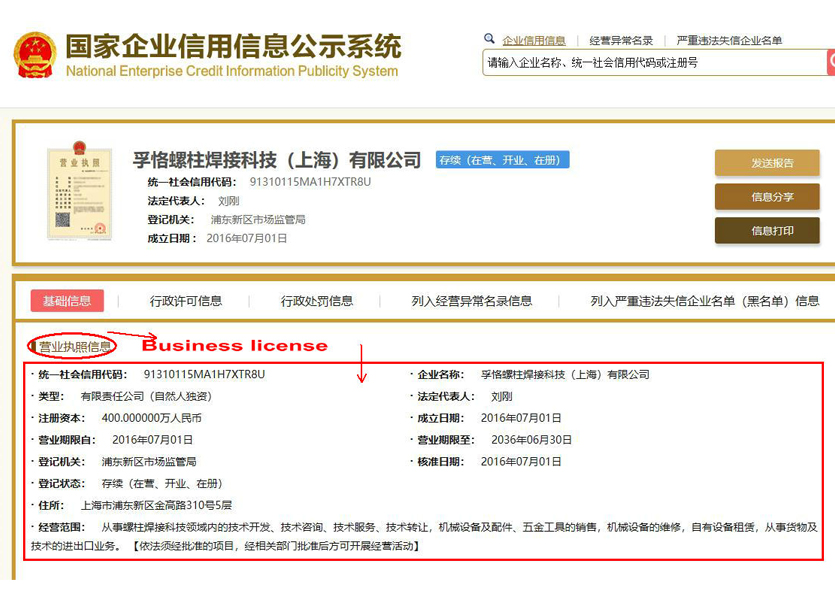
Task: Select the 严重违法失信企业名单 search category
Action: (729, 40)
